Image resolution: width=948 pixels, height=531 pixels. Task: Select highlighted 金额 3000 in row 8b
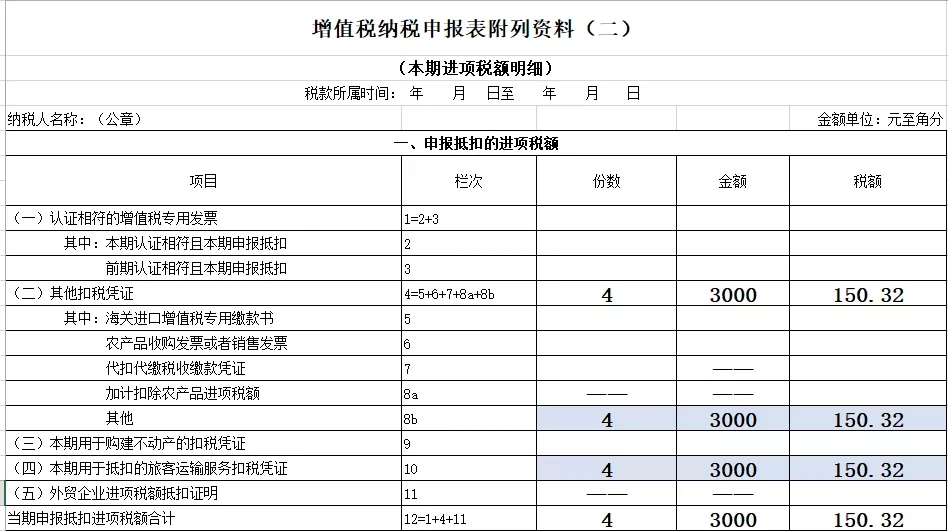pyautogui.click(x=733, y=418)
